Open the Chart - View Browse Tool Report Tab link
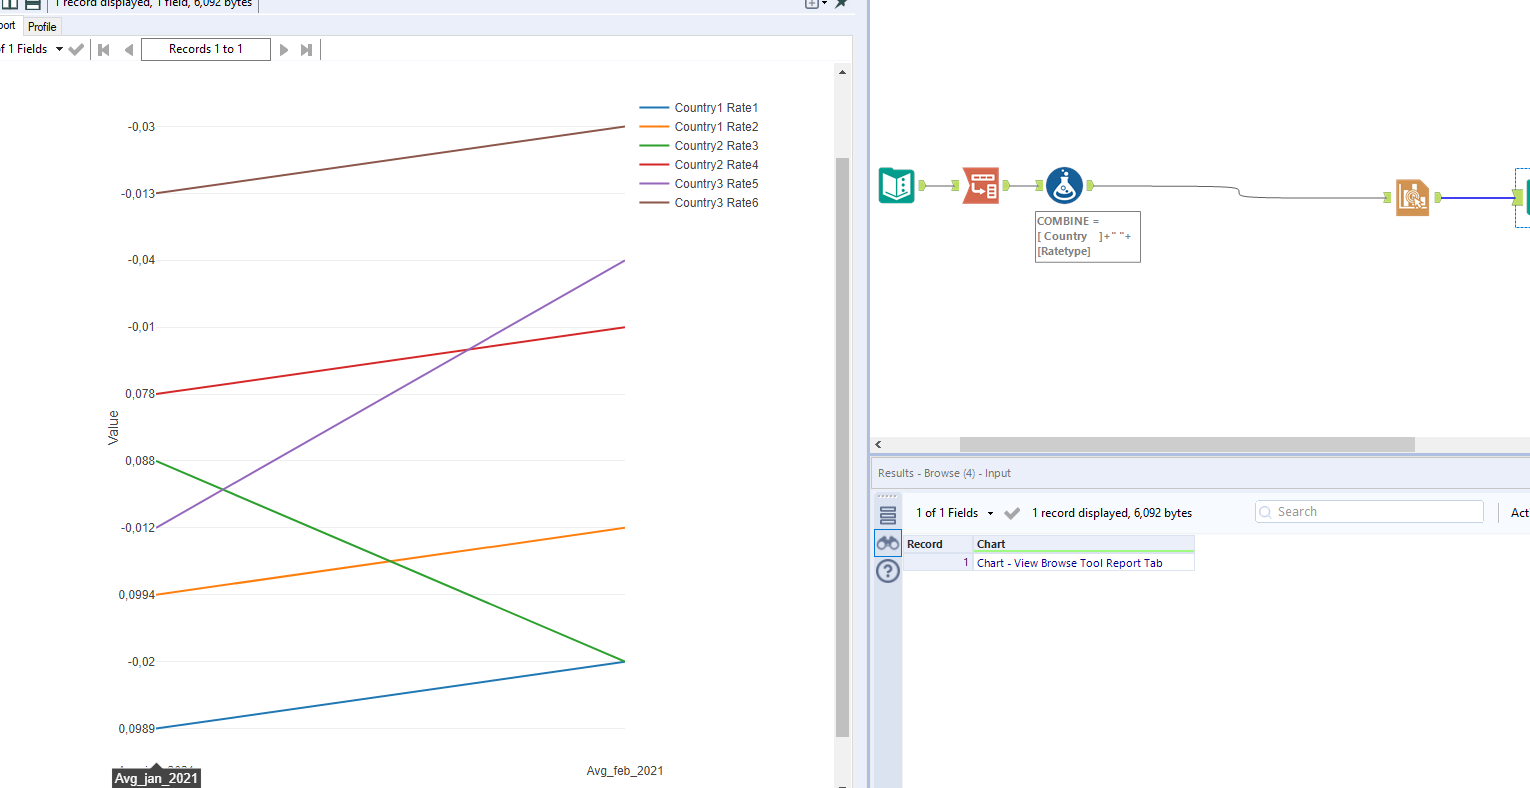The width and height of the screenshot is (1530, 788). point(1071,562)
